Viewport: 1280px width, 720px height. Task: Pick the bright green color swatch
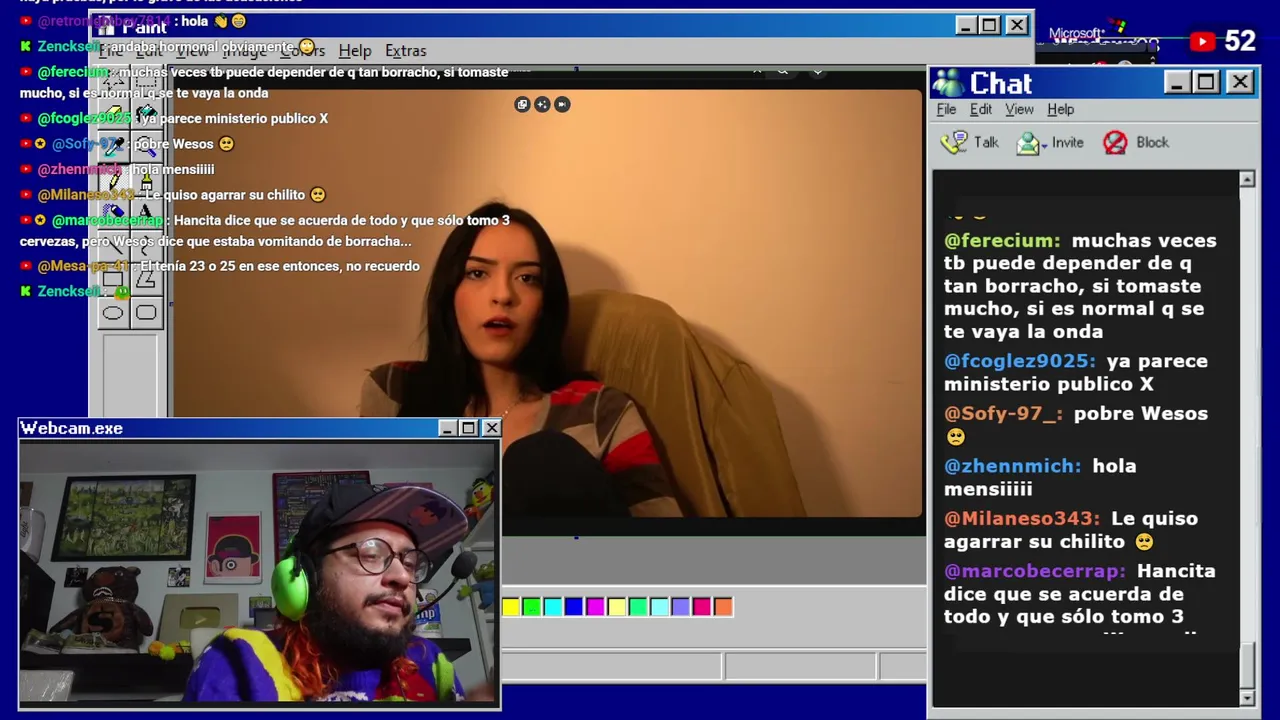click(x=531, y=606)
